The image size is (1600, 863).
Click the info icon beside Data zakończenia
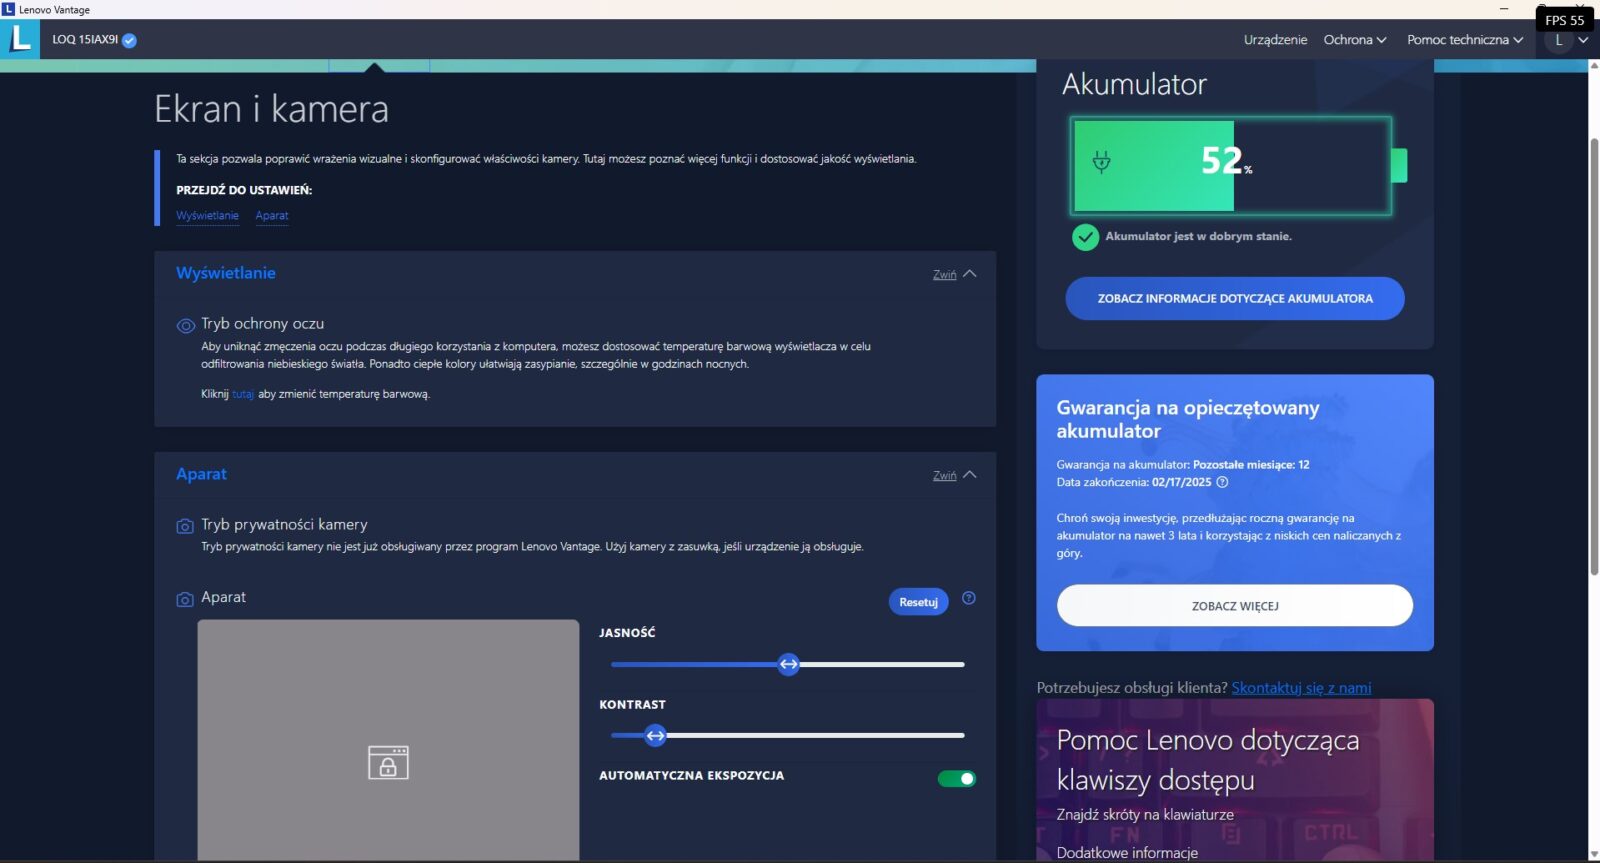(1222, 482)
